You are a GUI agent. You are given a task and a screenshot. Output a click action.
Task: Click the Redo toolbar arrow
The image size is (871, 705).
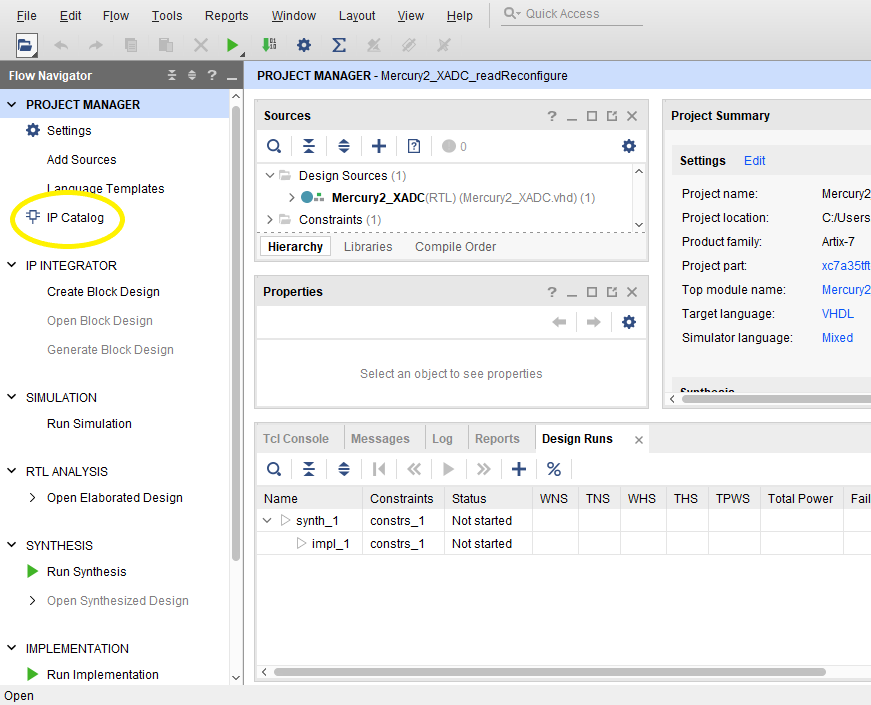pyautogui.click(x=96, y=45)
